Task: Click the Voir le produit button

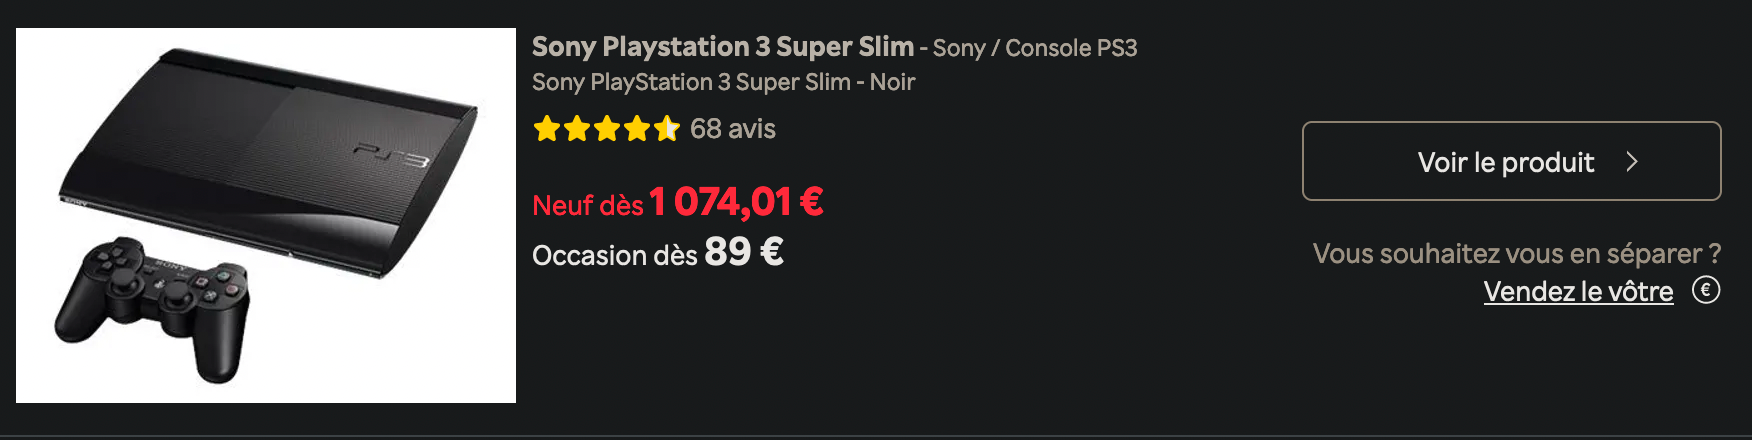Action: click(1511, 161)
